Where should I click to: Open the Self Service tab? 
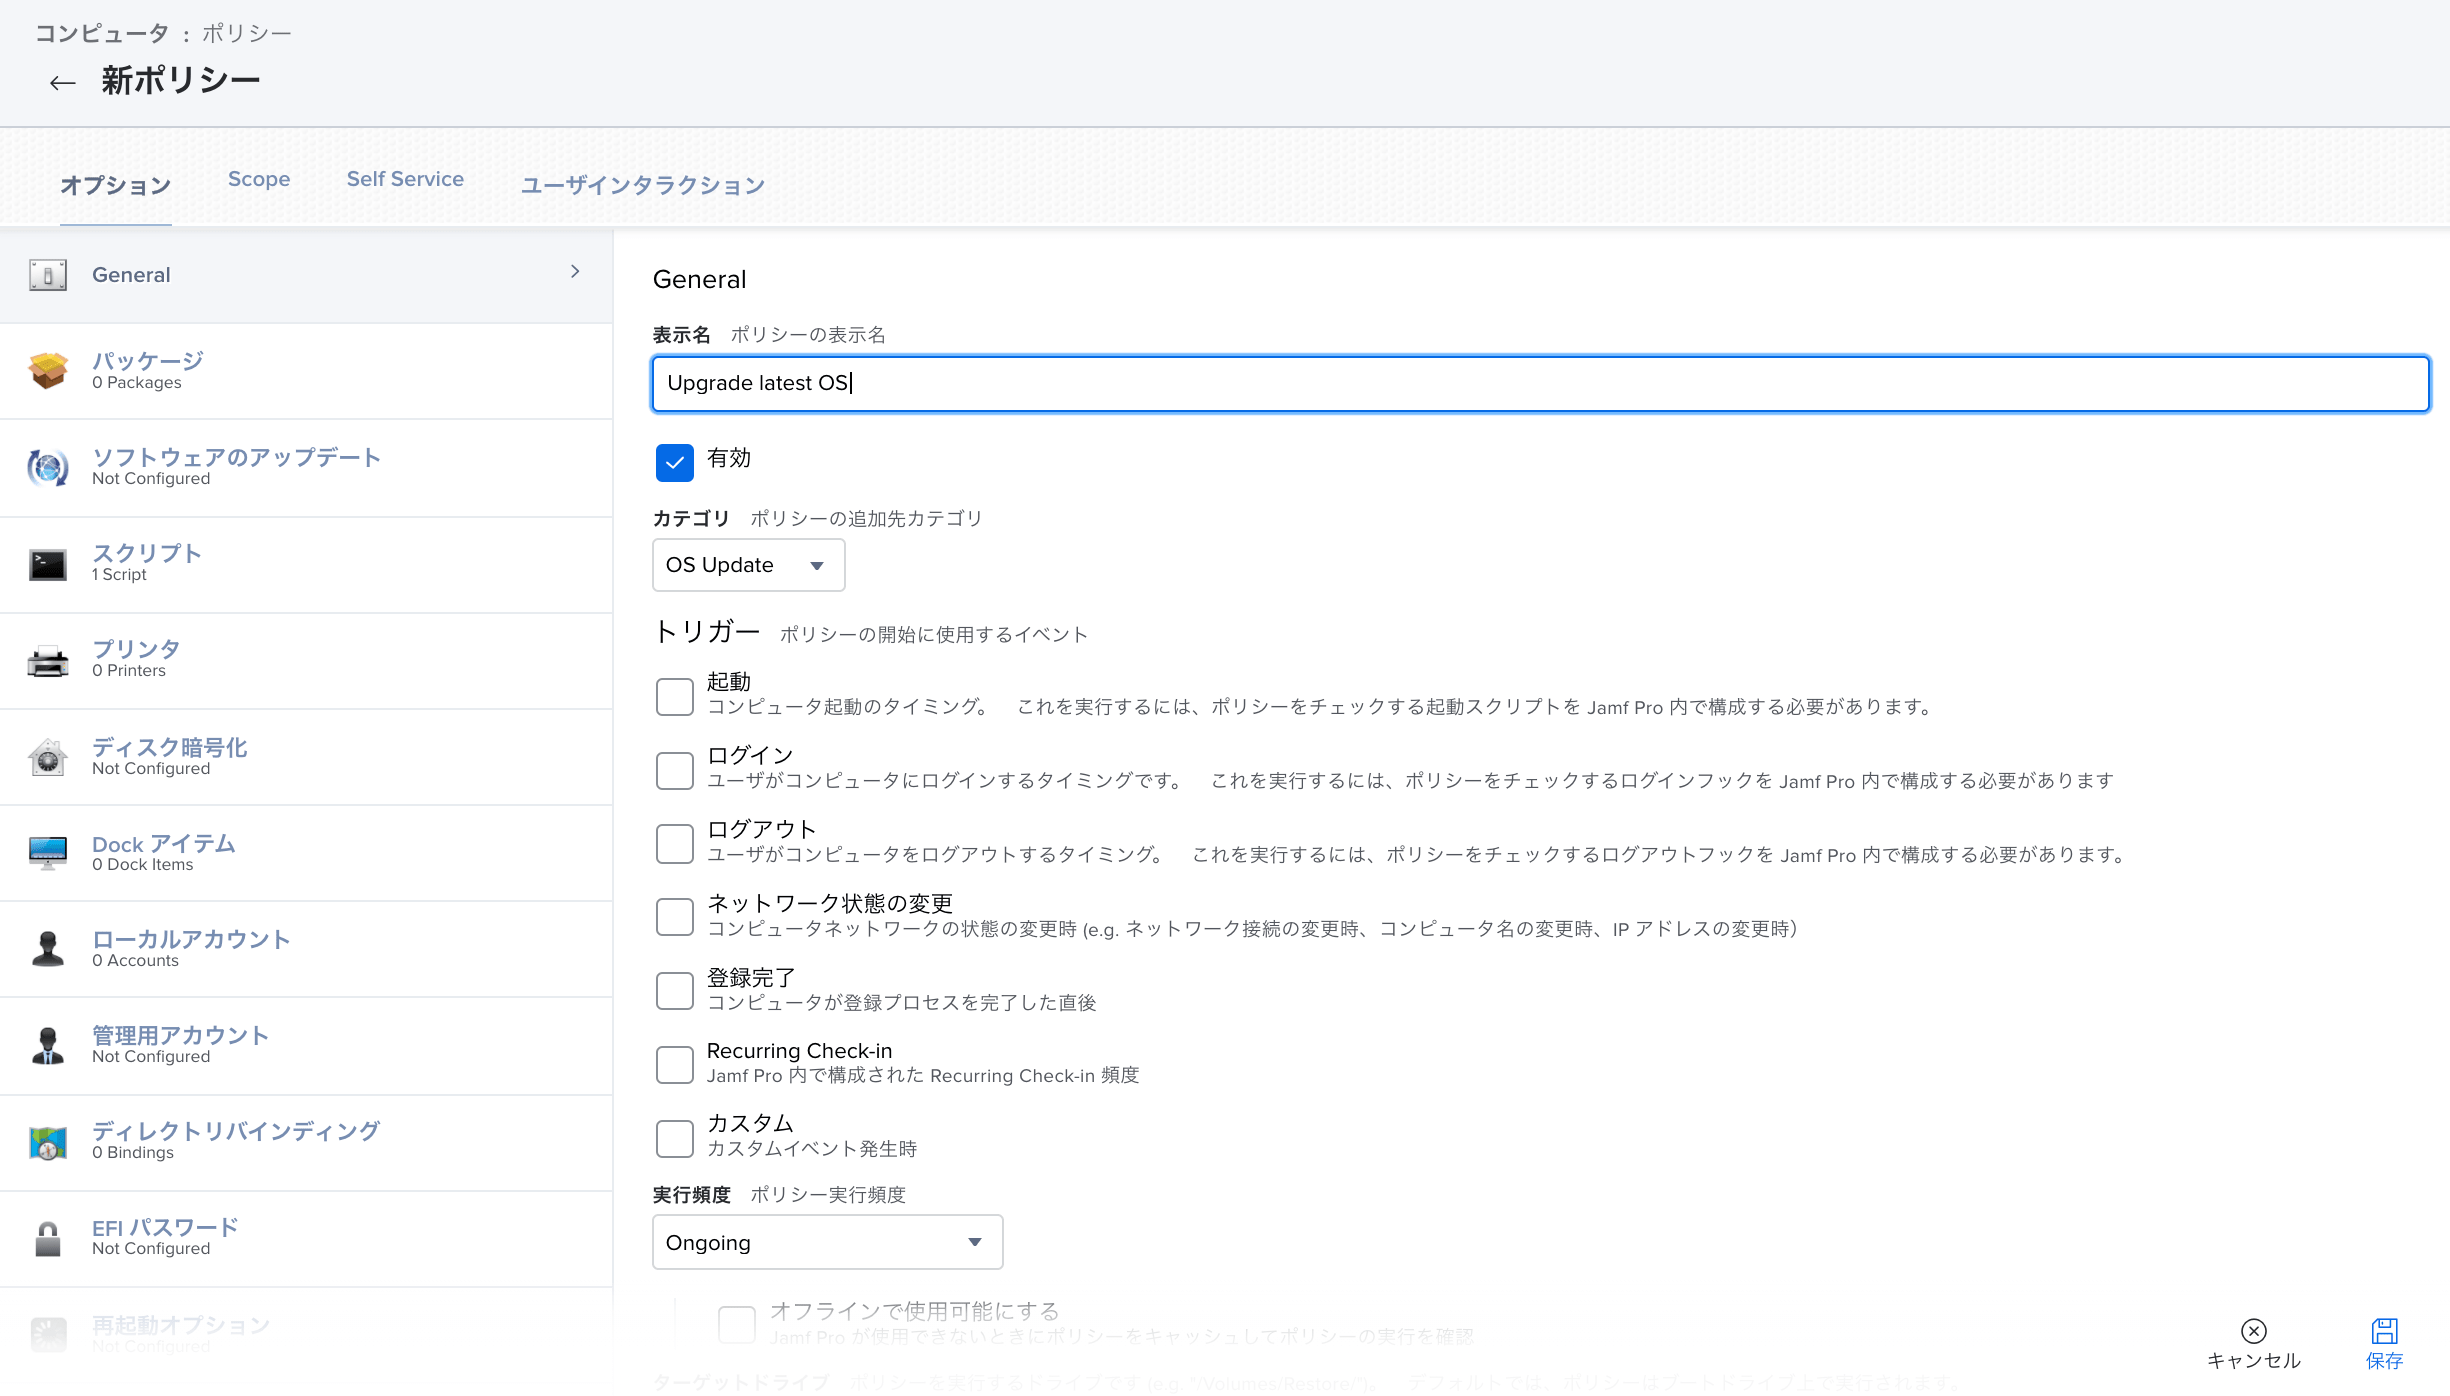click(x=405, y=179)
